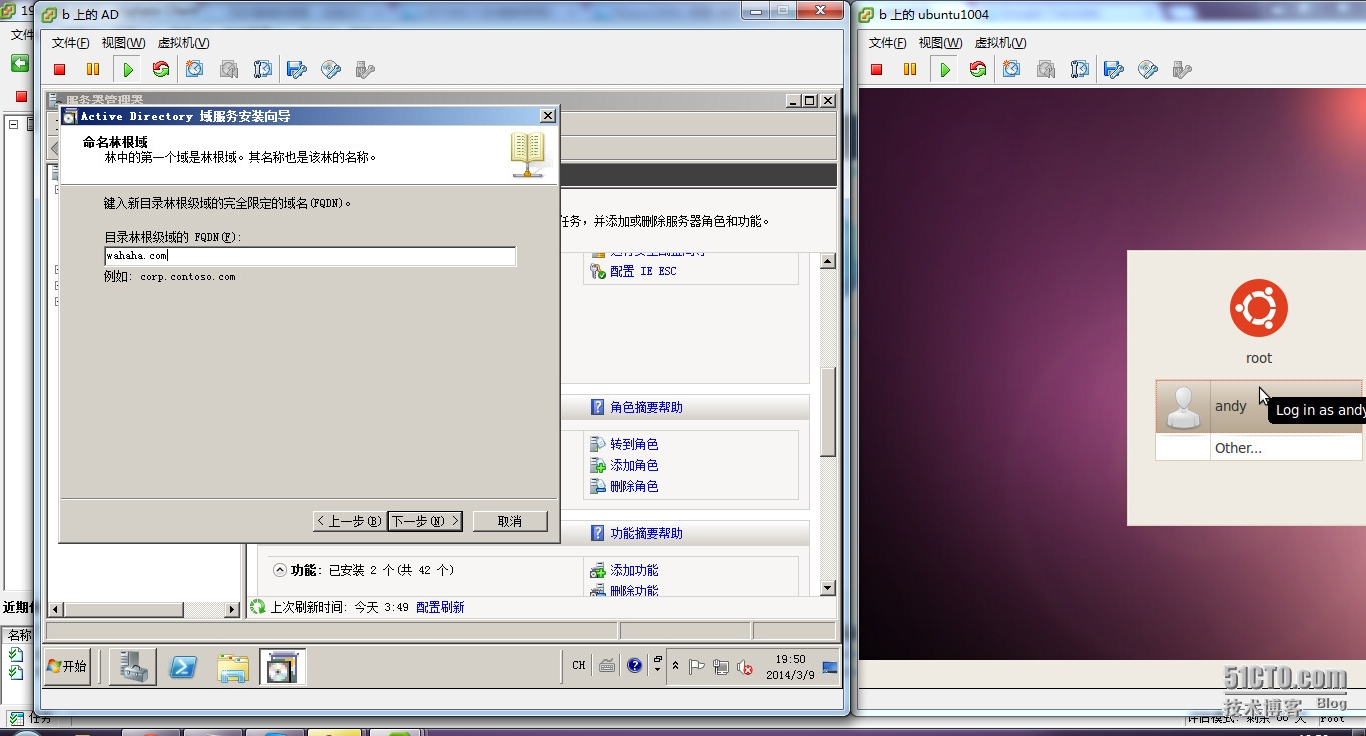1366x736 pixels.
Task: Open snapshot manager in AD window
Action: (263, 69)
